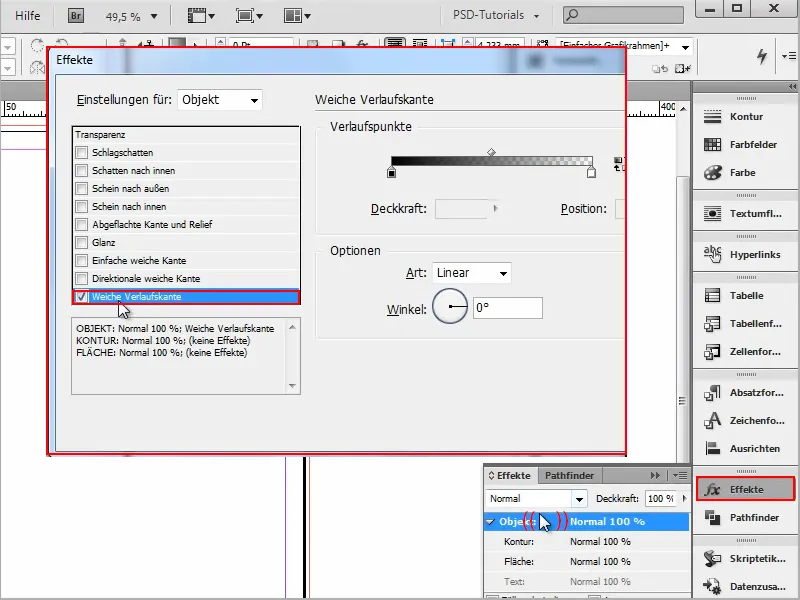Viewport: 800px width, 600px height.
Task: Open the Ausrichten panel
Action: pyautogui.click(x=745, y=449)
